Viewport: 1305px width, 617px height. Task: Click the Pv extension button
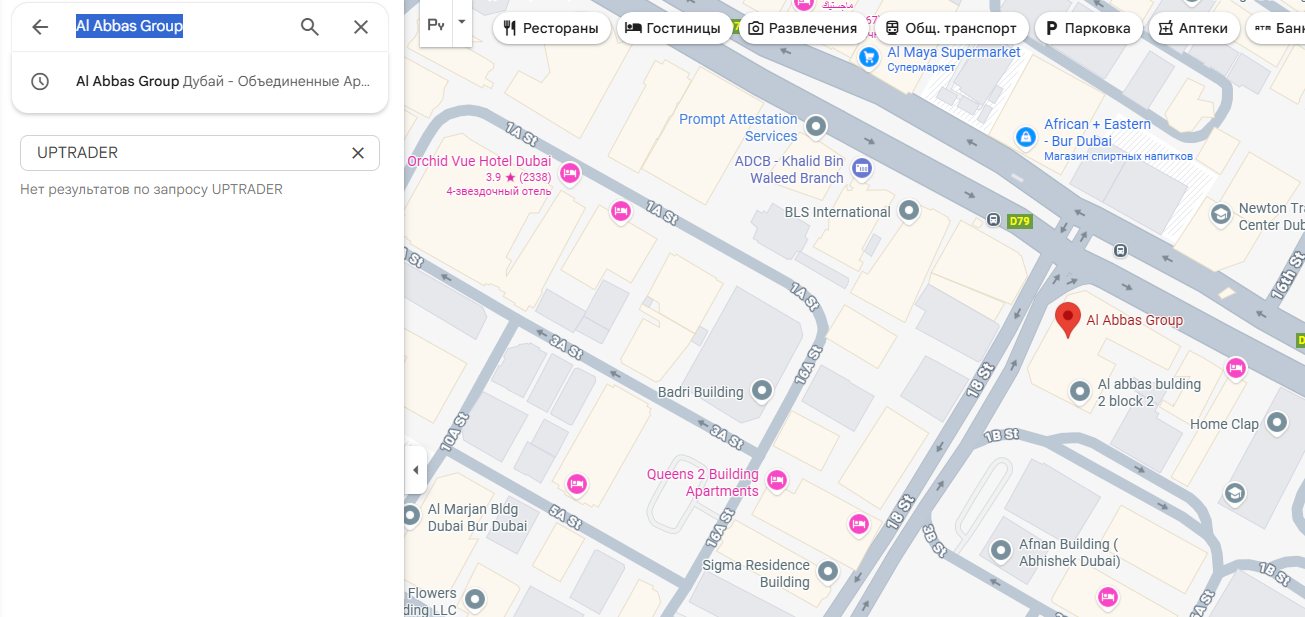436,24
